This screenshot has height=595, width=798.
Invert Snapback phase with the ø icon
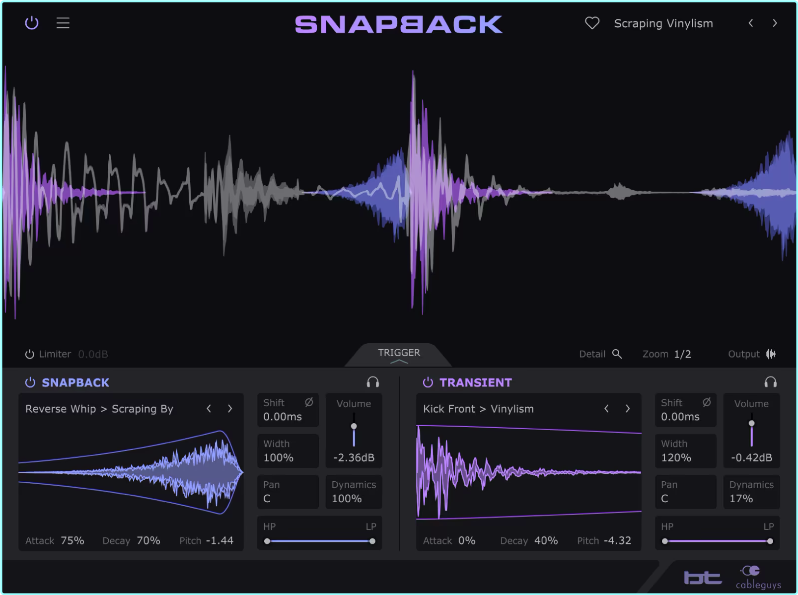pyautogui.click(x=309, y=402)
